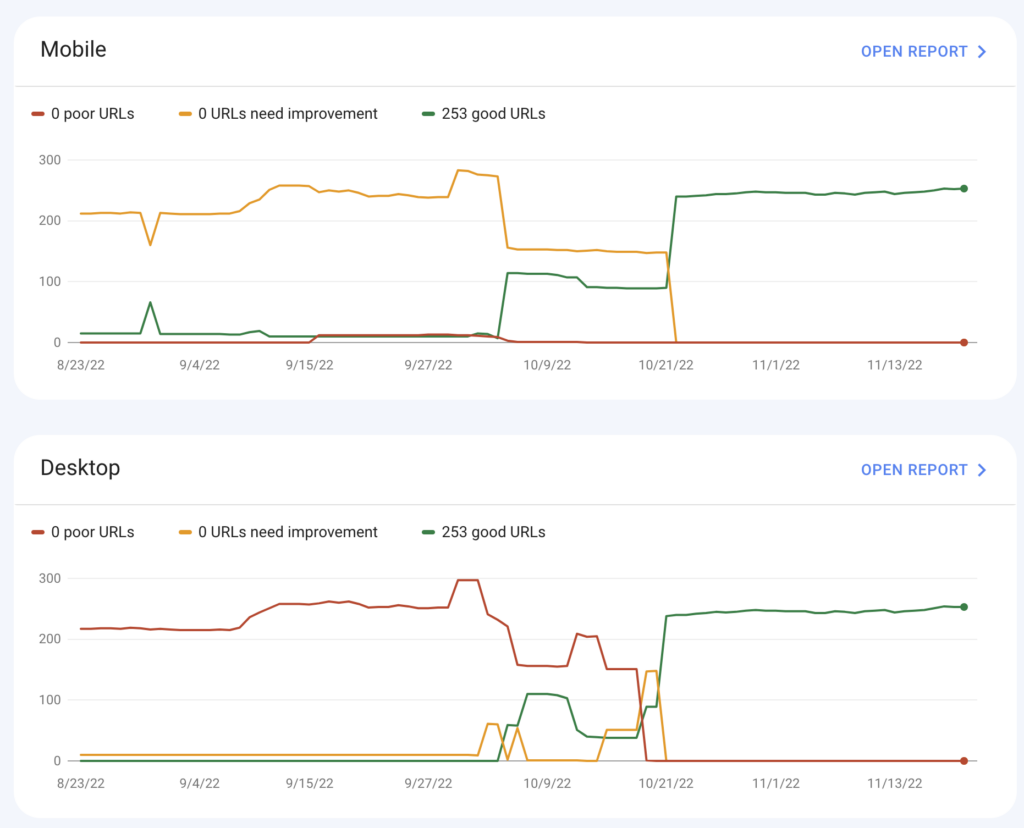Click red endpoint marker on Desktop chart
1024x828 pixels.
[964, 761]
